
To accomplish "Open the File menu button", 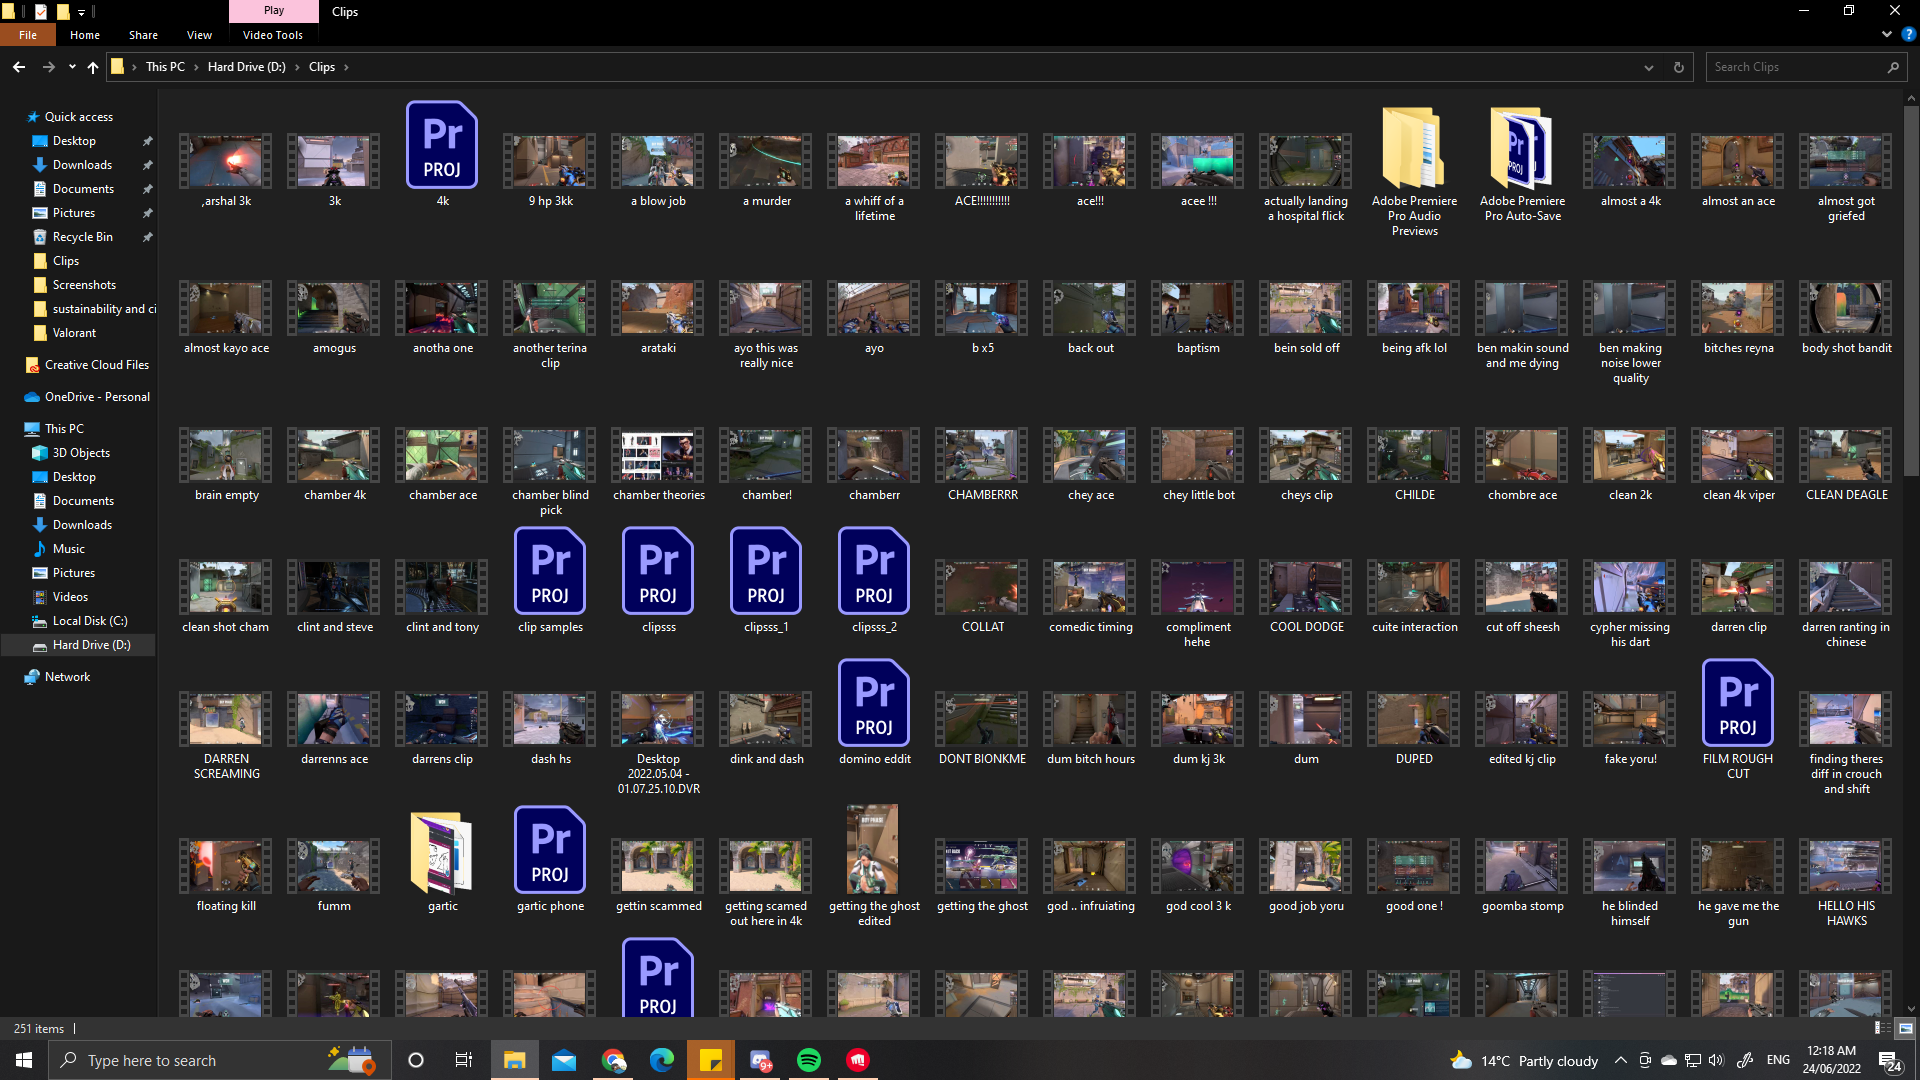I will point(28,35).
